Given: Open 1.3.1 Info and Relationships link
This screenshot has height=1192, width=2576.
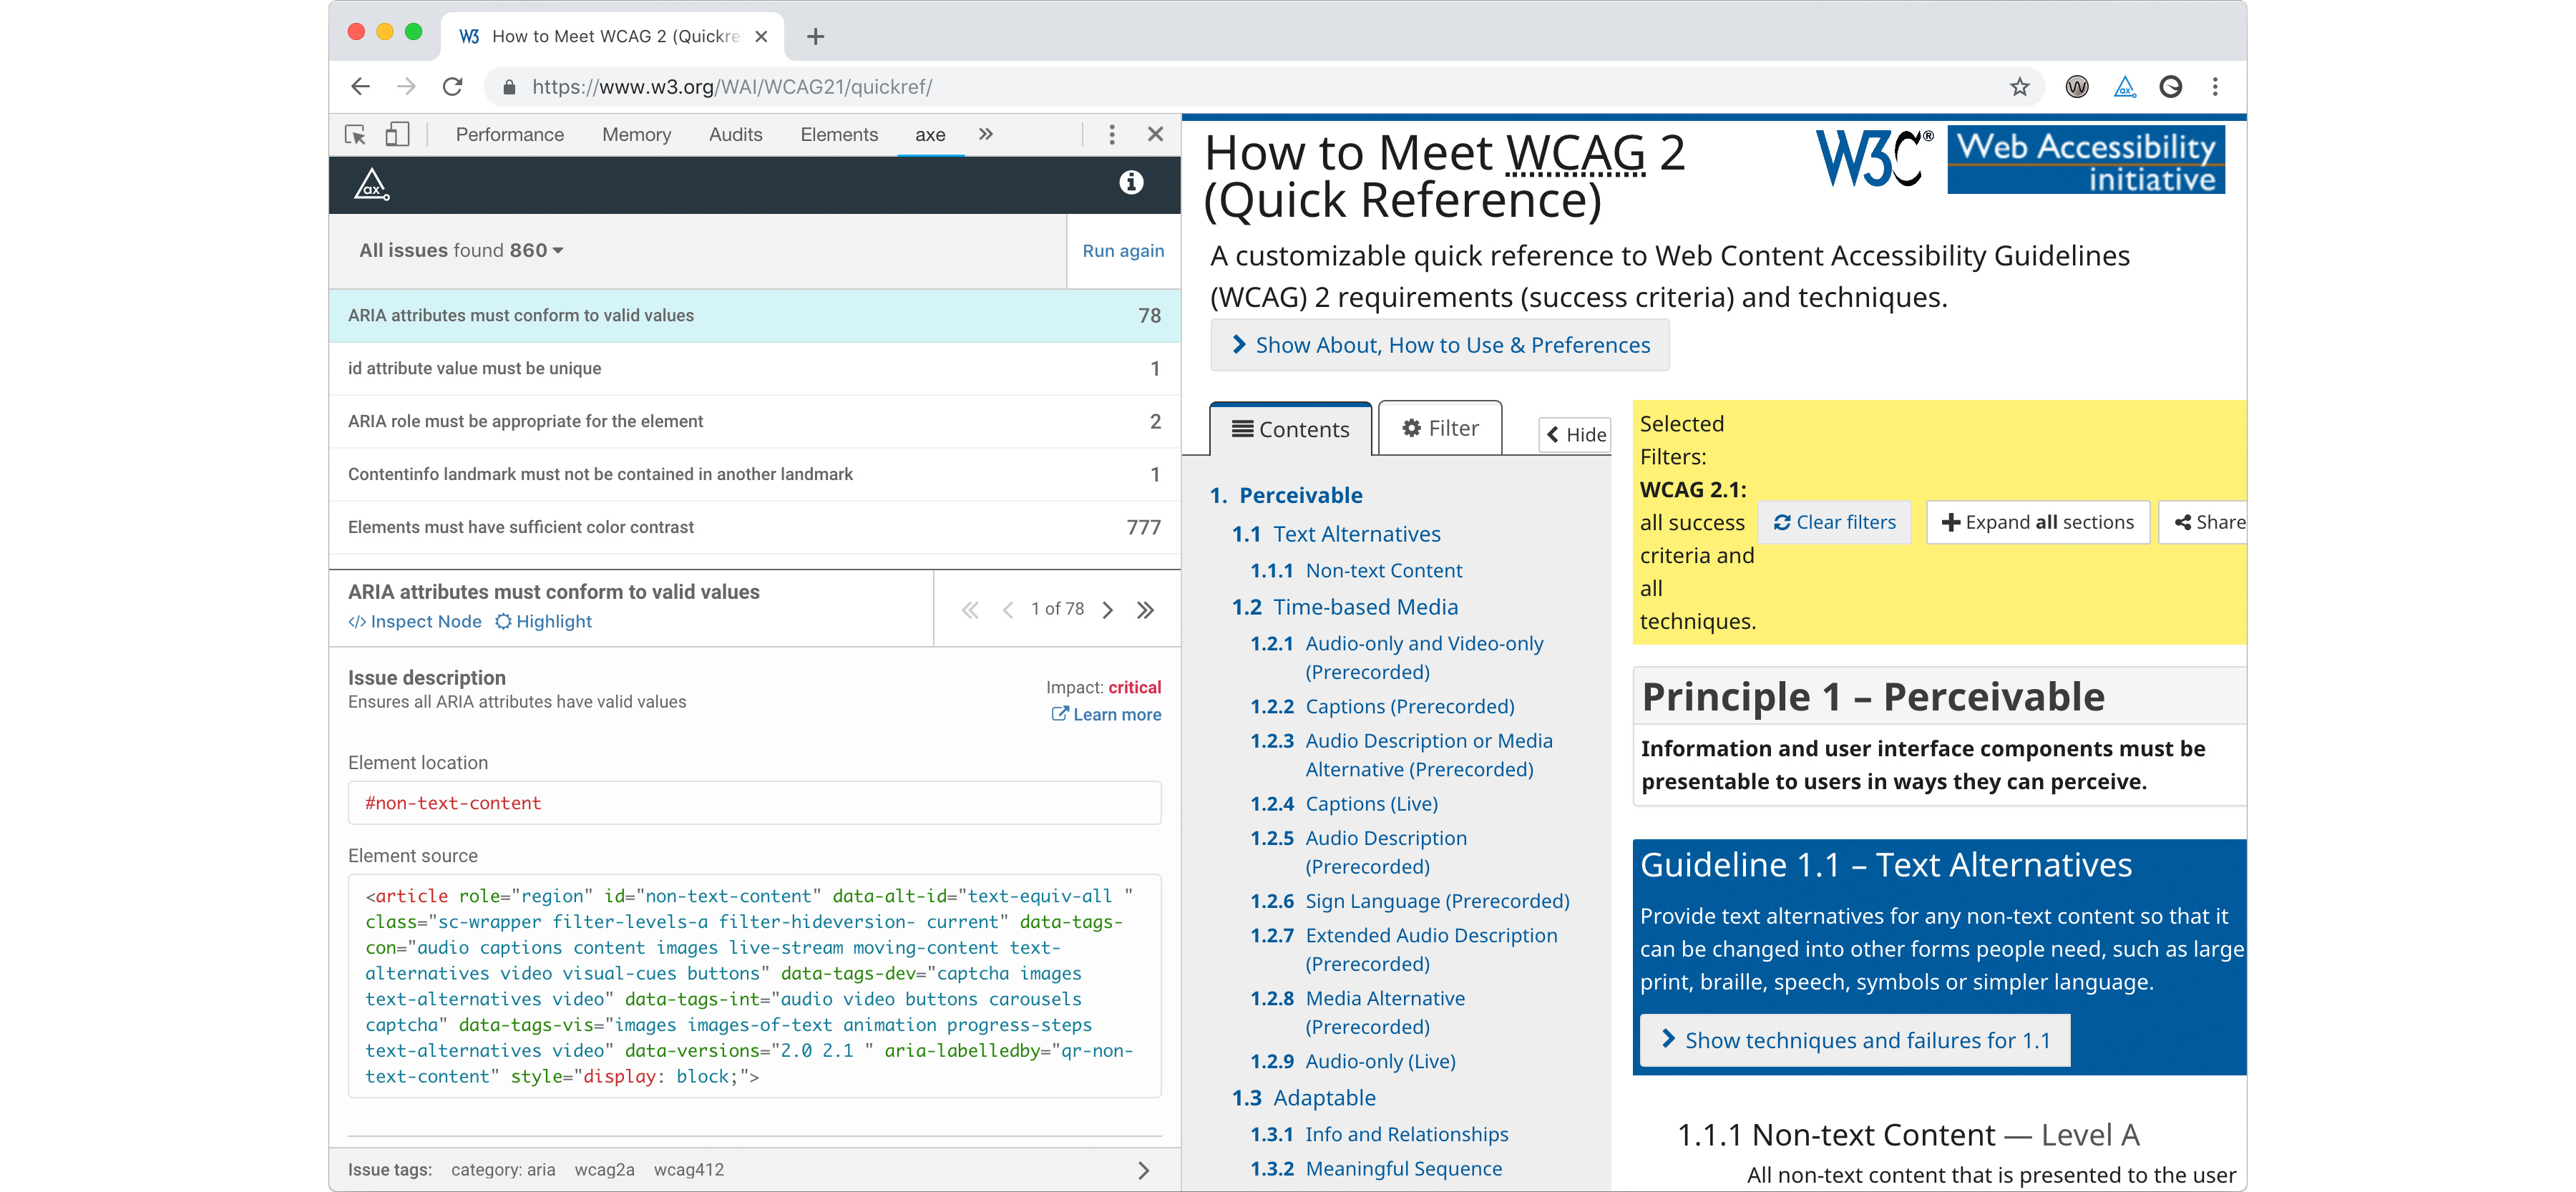Looking at the screenshot, I should click(x=1379, y=1135).
